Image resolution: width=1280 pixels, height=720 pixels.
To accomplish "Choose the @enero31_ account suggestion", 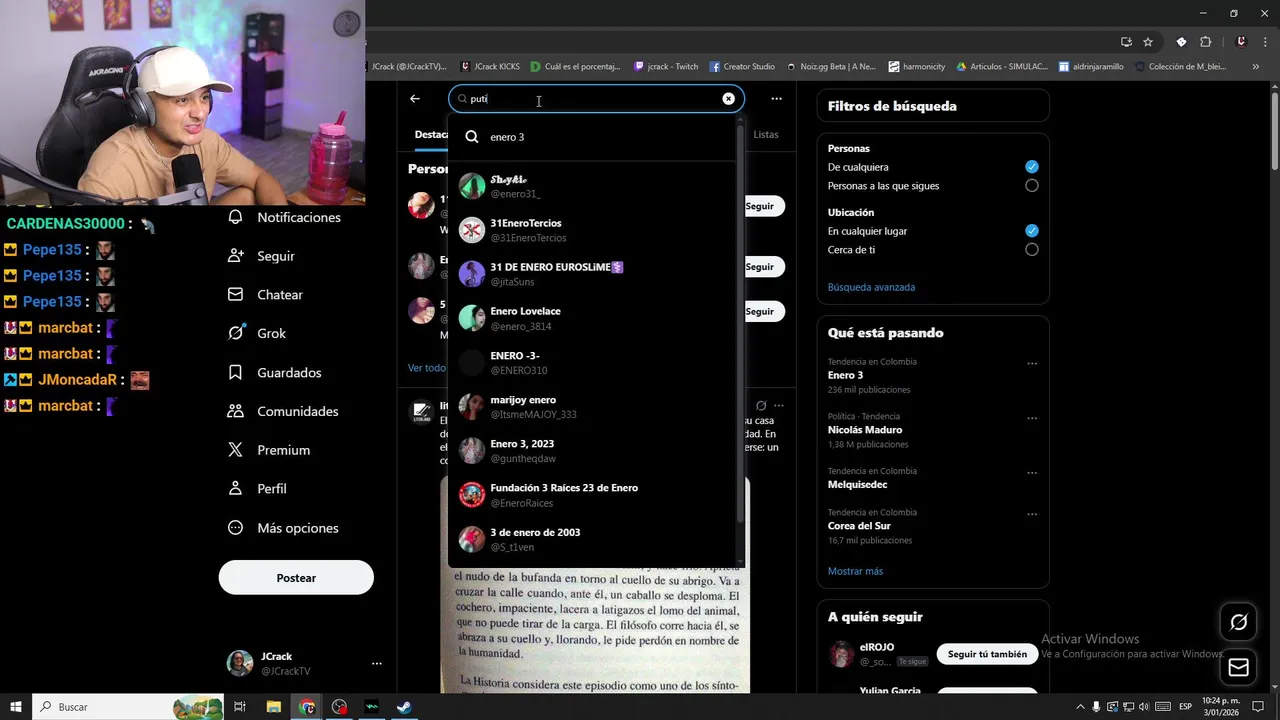I will (592, 186).
